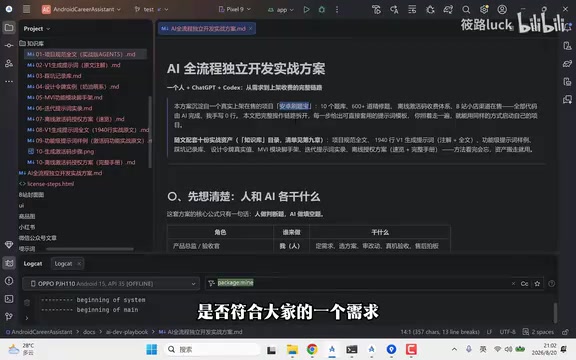Run the app configuration

click(306, 10)
